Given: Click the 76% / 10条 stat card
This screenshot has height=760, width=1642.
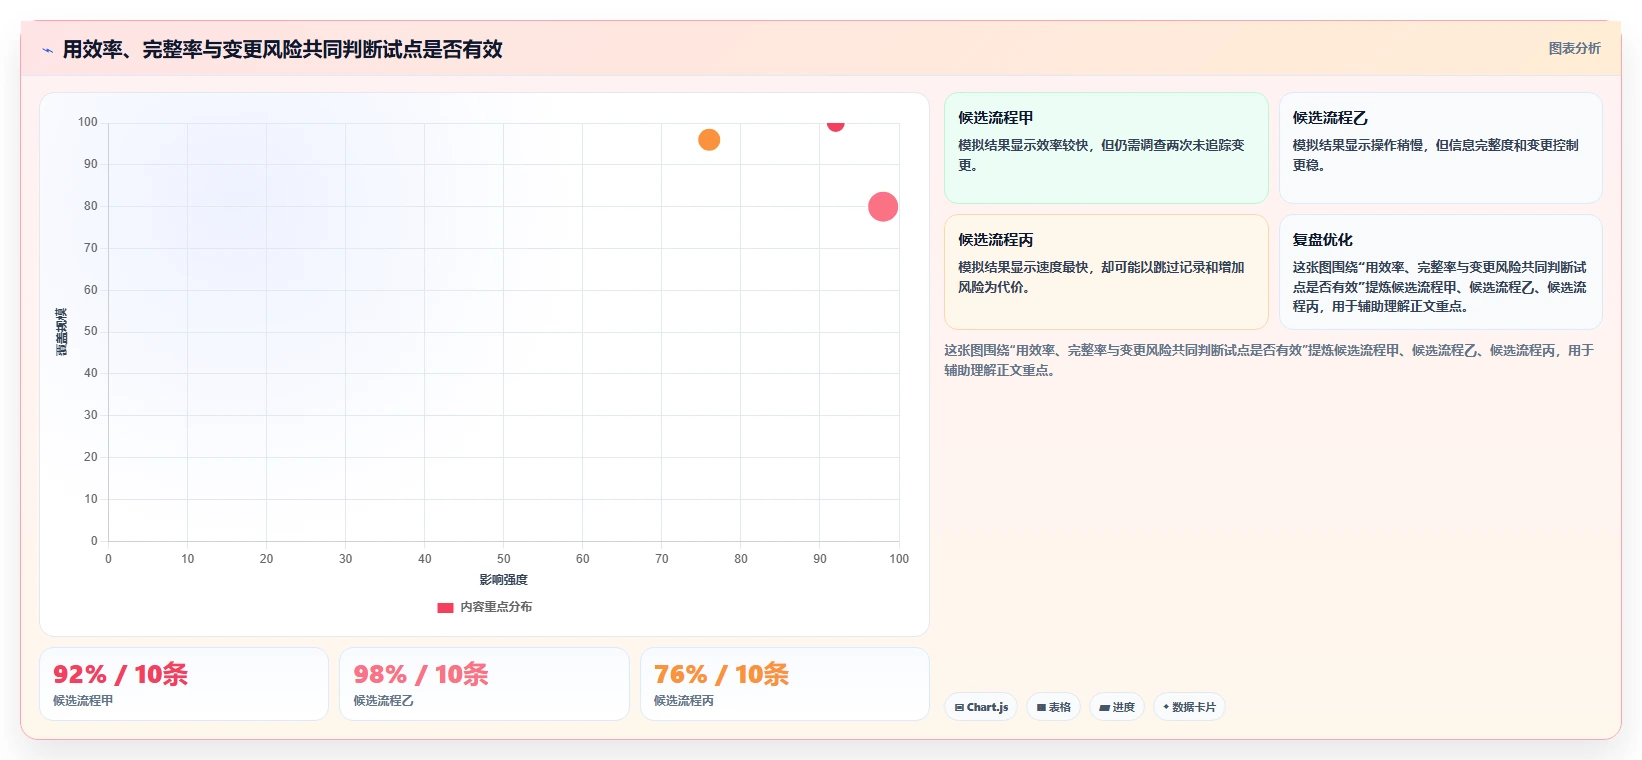Looking at the screenshot, I should coord(785,684).
